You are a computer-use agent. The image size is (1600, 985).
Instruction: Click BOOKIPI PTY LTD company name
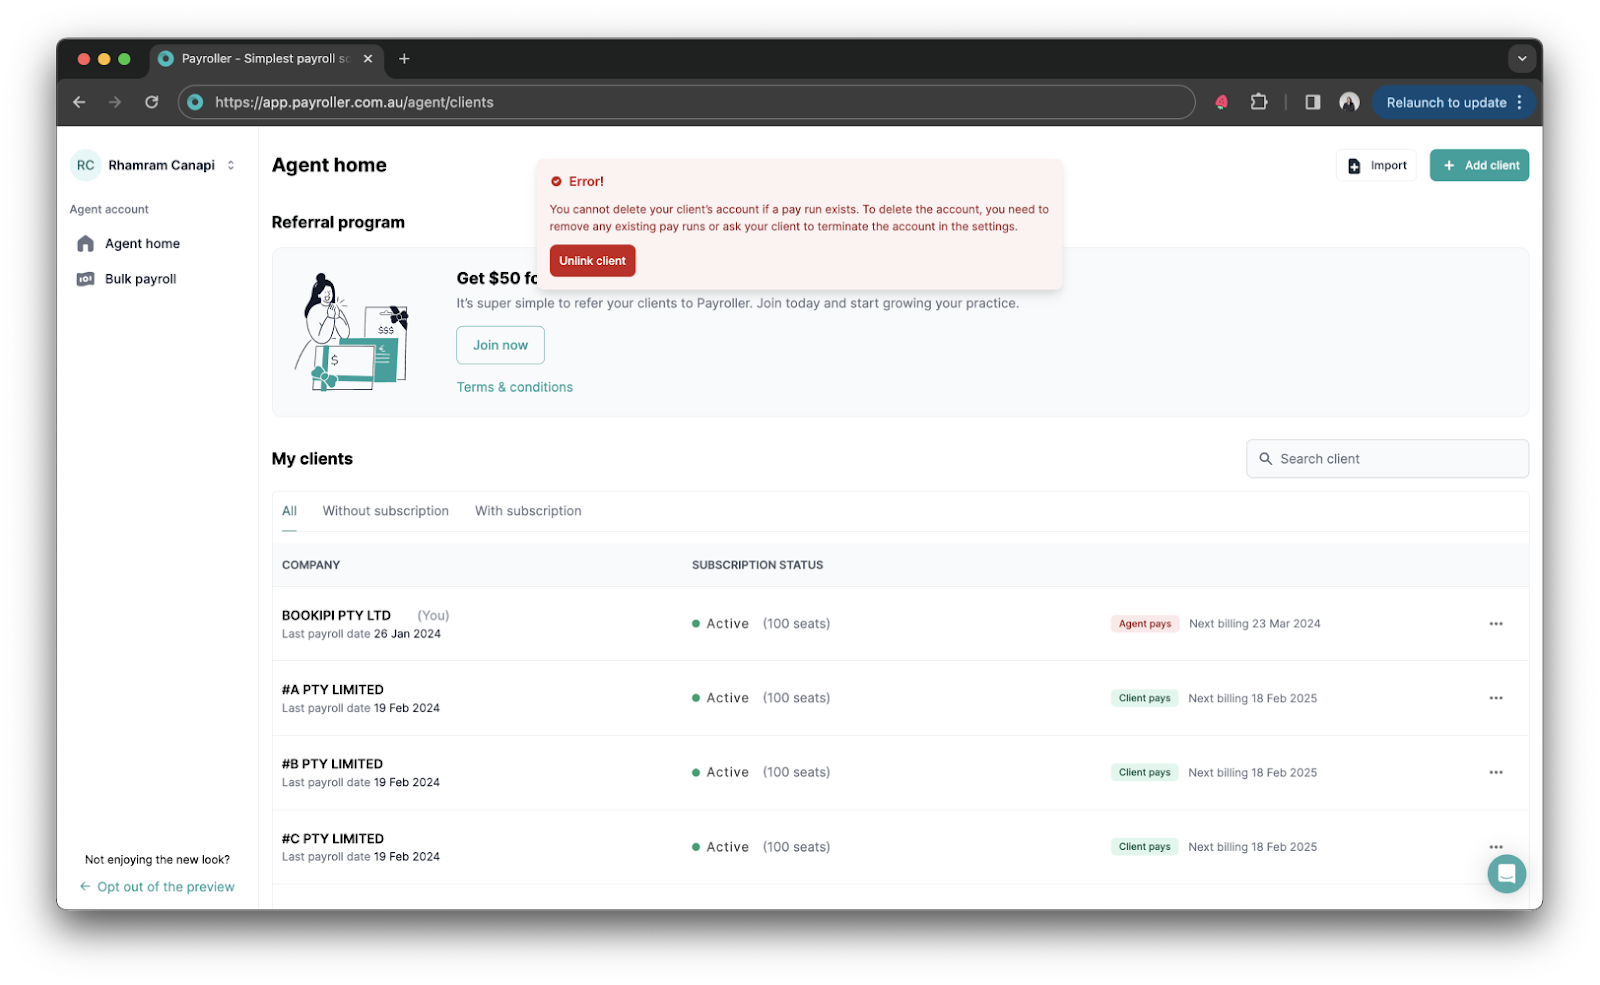336,615
